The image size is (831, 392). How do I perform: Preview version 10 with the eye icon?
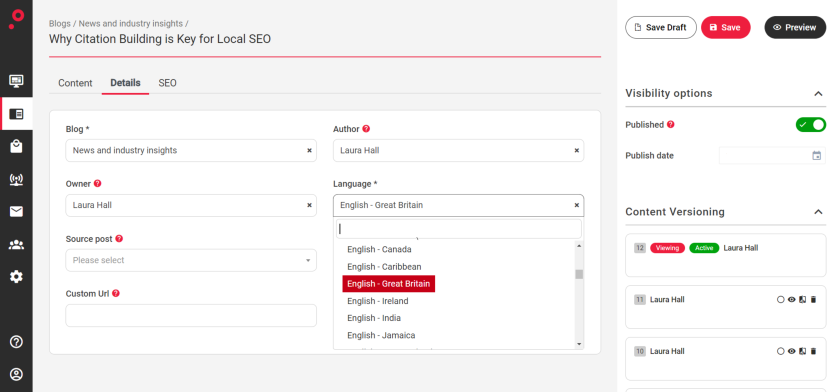point(792,351)
